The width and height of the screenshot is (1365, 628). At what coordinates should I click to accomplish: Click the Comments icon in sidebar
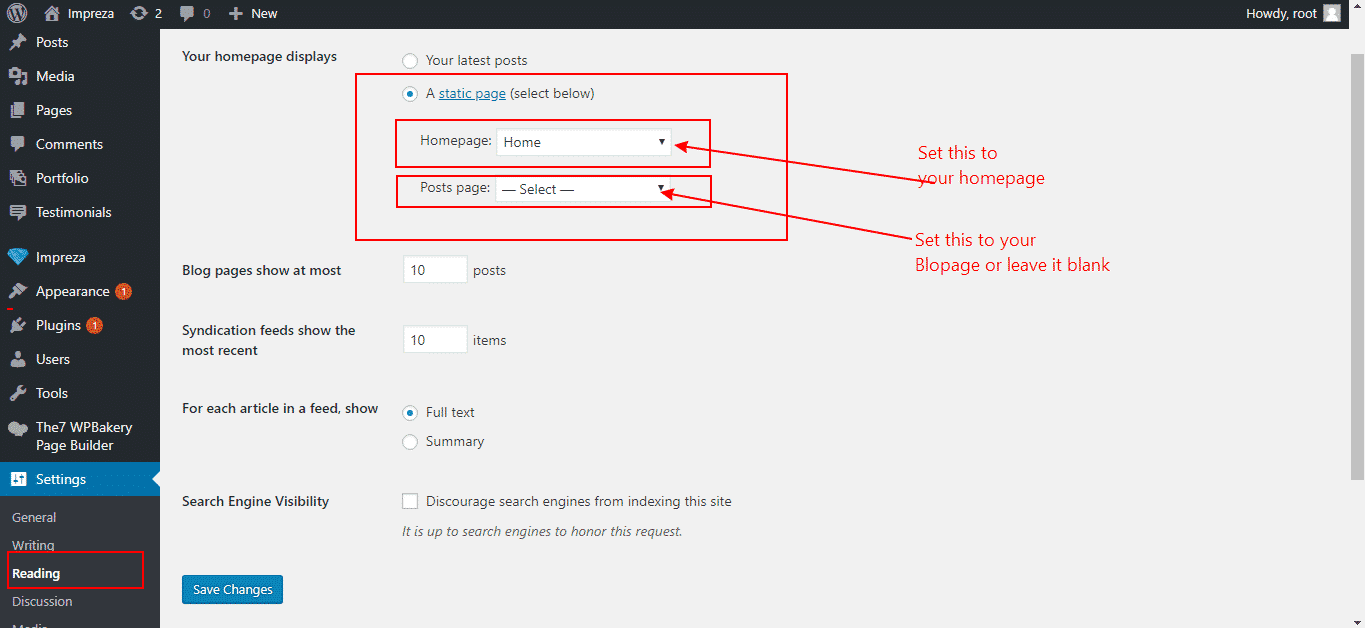pos(18,144)
